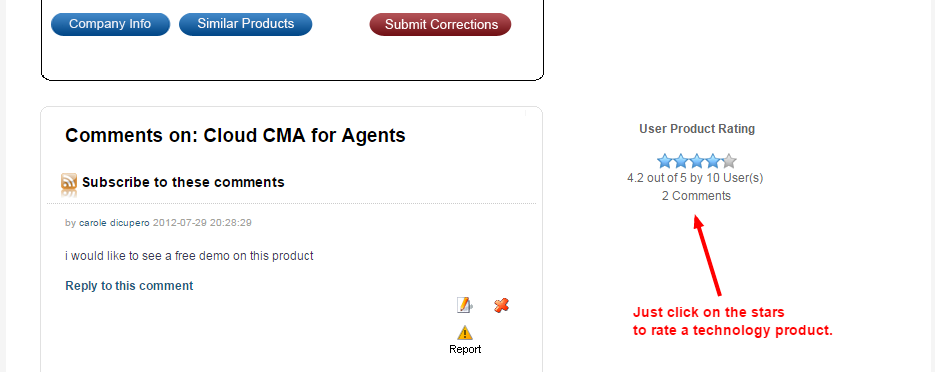The height and width of the screenshot is (372, 935).
Task: Click the red Submit Corrections button
Action: click(x=441, y=24)
